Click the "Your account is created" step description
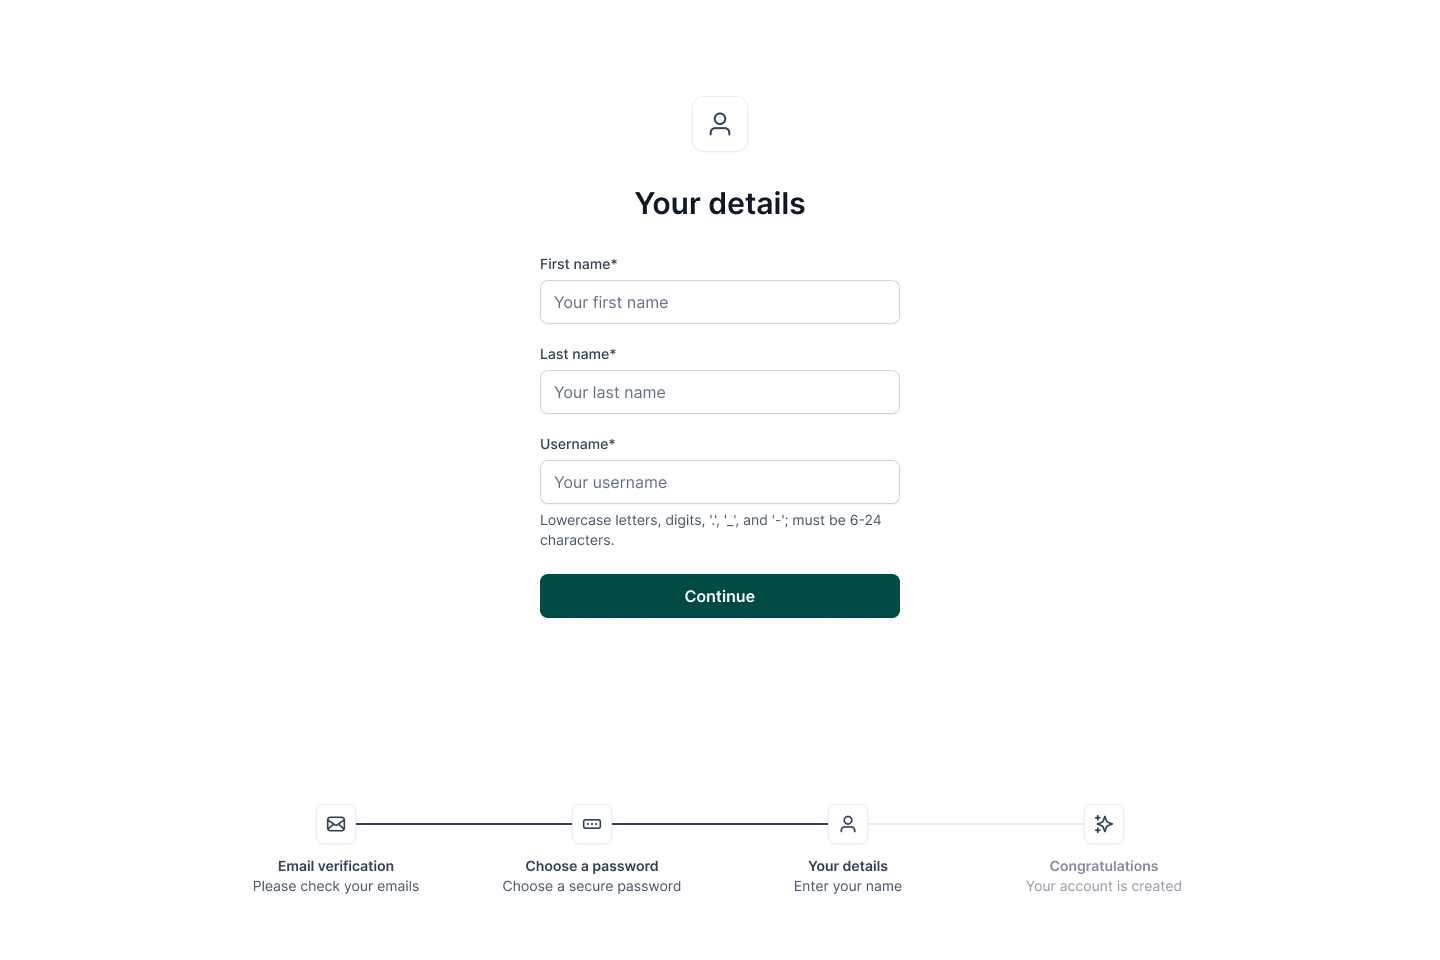This screenshot has width=1440, height=960. (1104, 886)
